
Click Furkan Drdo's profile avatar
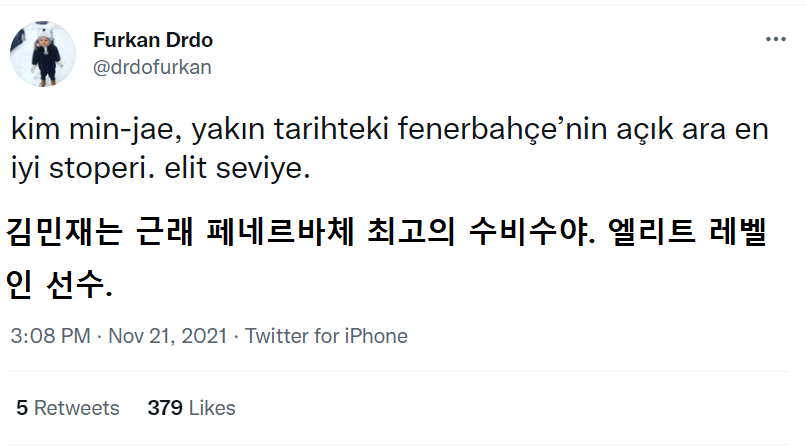[43, 54]
